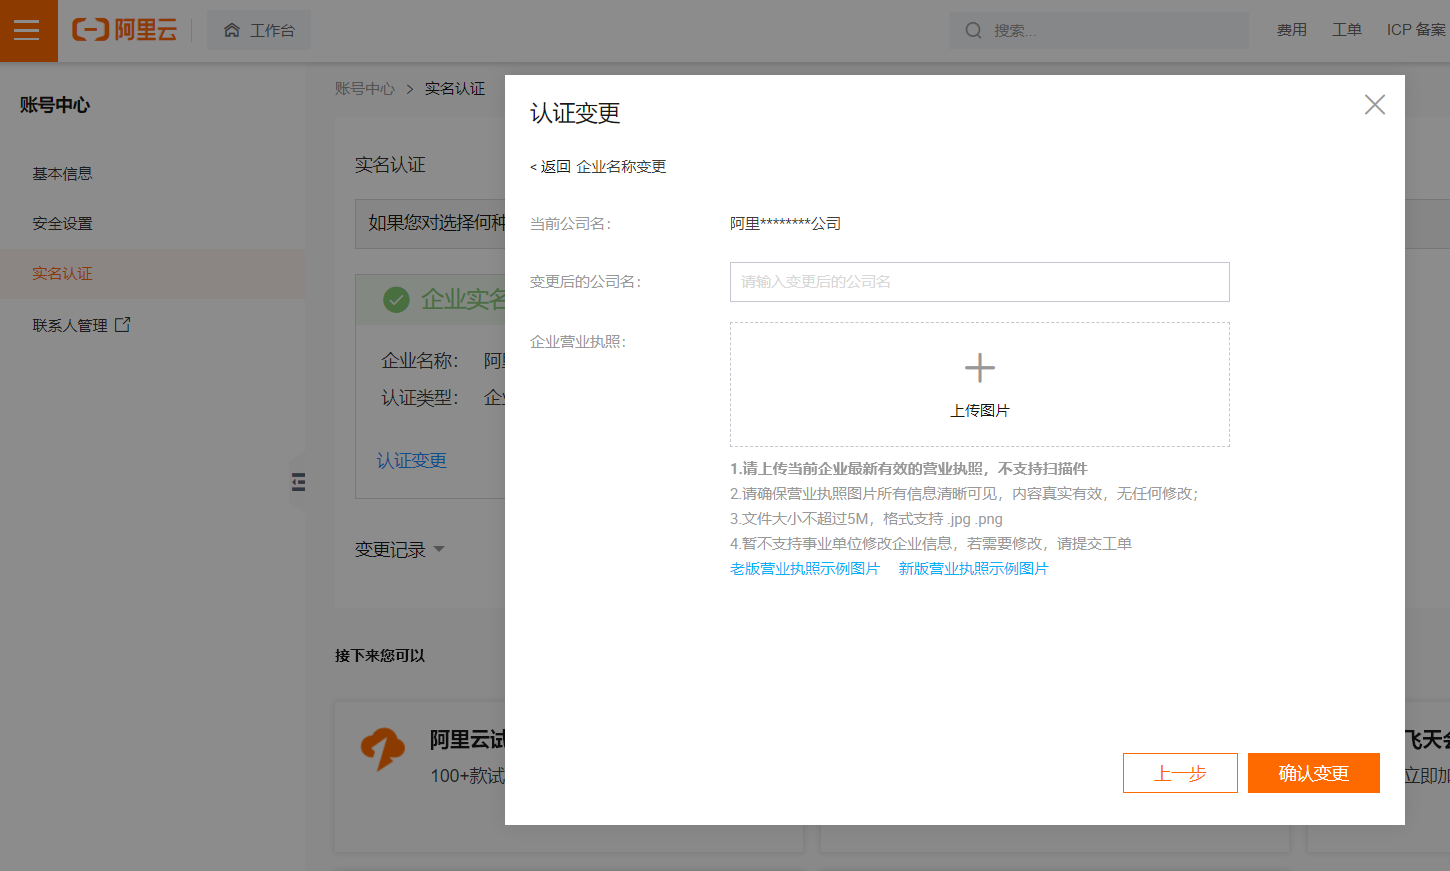Click the 确认变更 button
This screenshot has width=1450, height=871.
click(x=1314, y=773)
